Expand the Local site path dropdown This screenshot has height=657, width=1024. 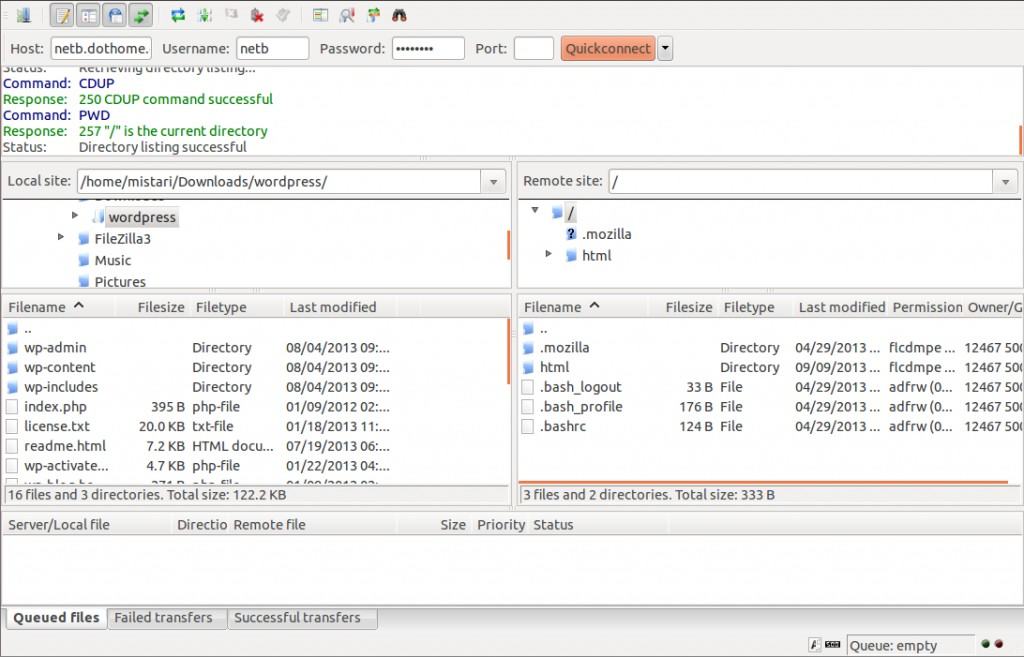coord(492,182)
